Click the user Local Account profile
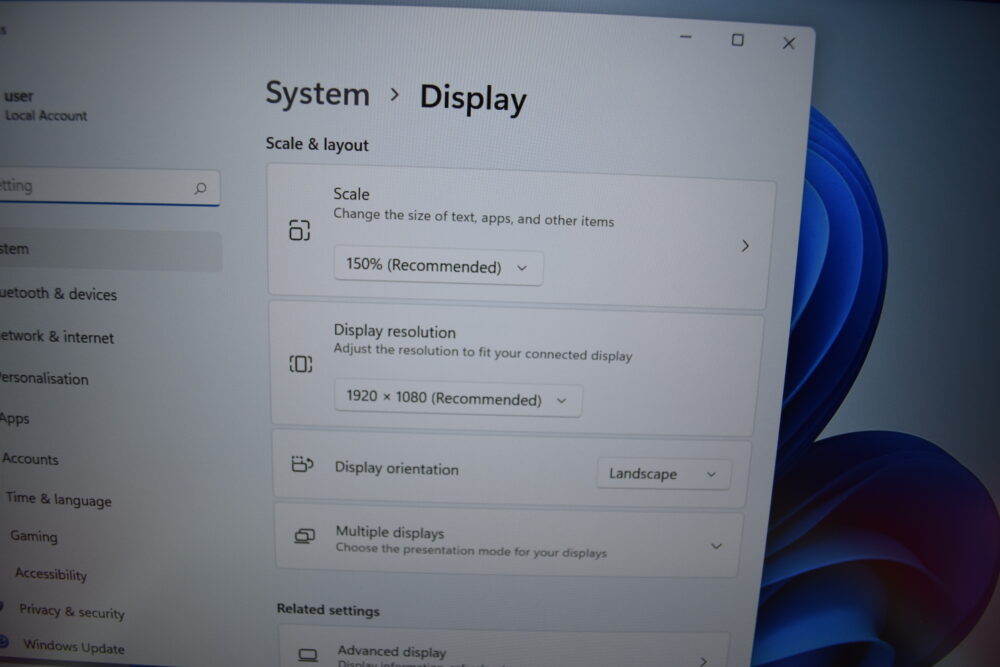This screenshot has height=667, width=1000. (46, 106)
